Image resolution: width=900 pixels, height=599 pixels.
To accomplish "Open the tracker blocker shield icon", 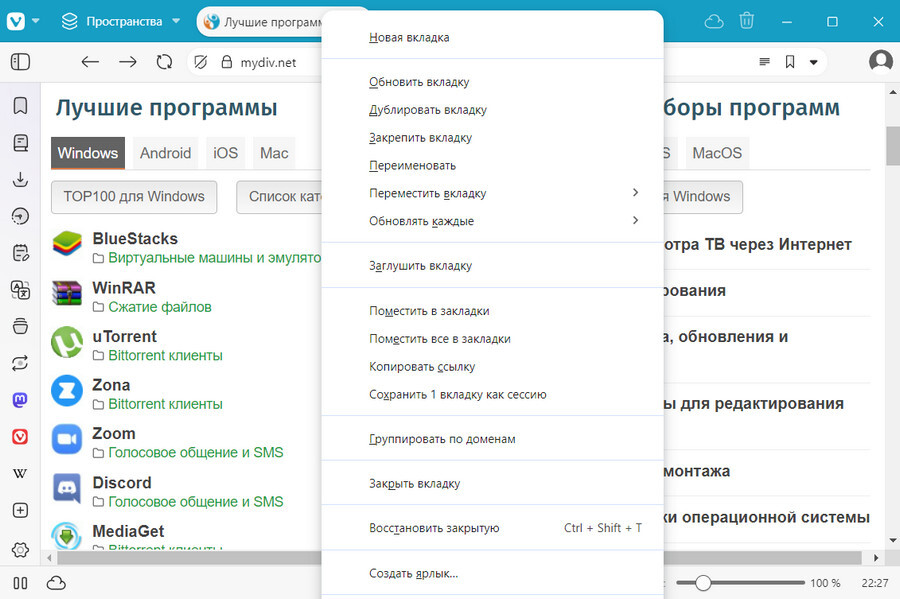I will coord(200,62).
